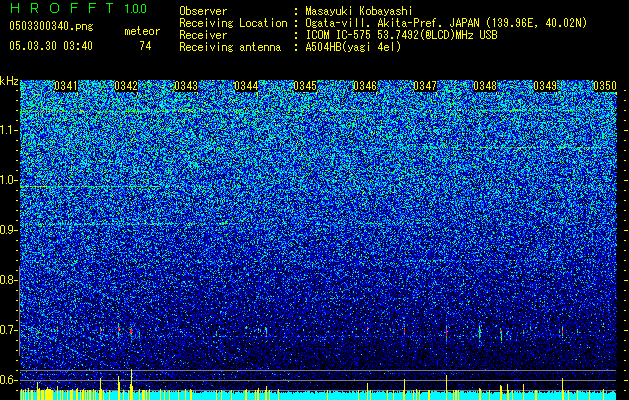Screen dimensions: 629x400
Task: Click the 0343 time marker
Action: pos(186,86)
